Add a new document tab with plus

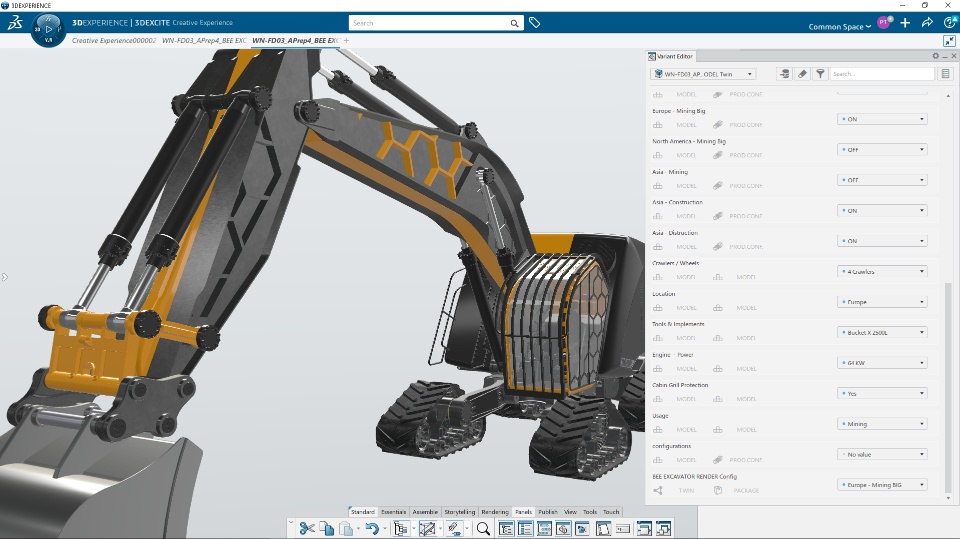coord(347,40)
